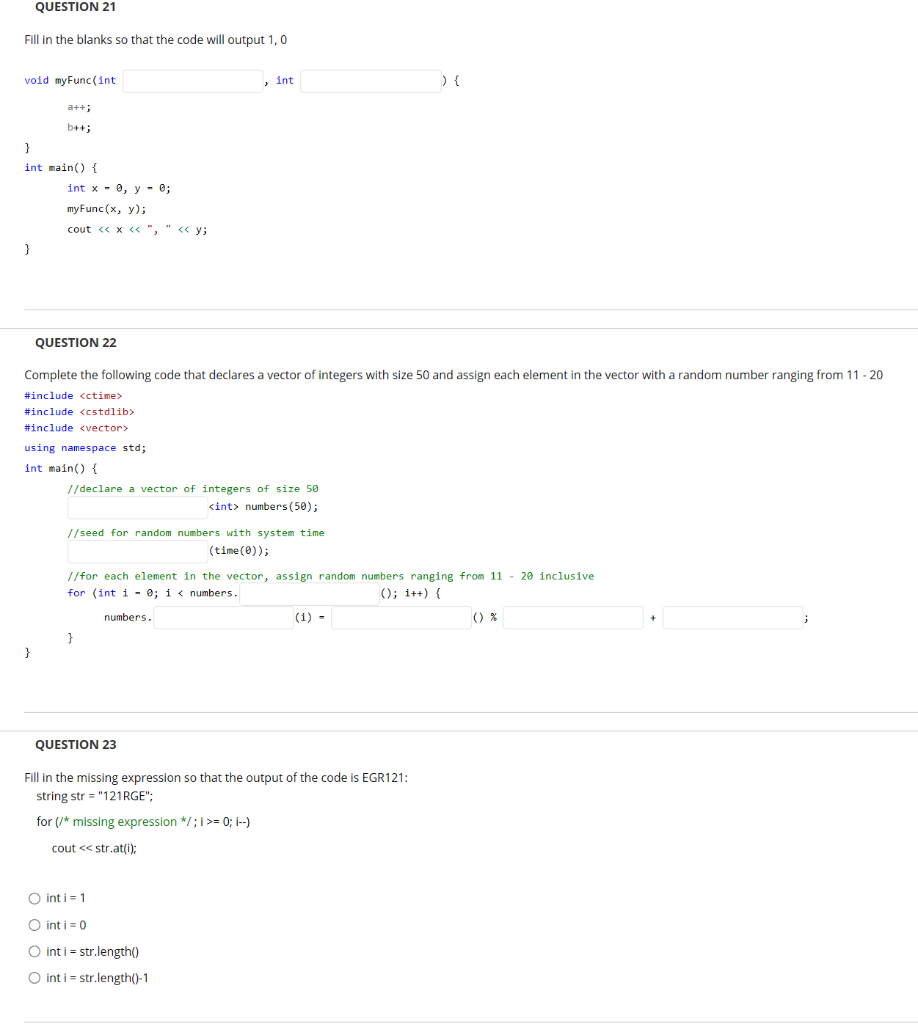Click the QUESTION 22 heading

(75, 342)
